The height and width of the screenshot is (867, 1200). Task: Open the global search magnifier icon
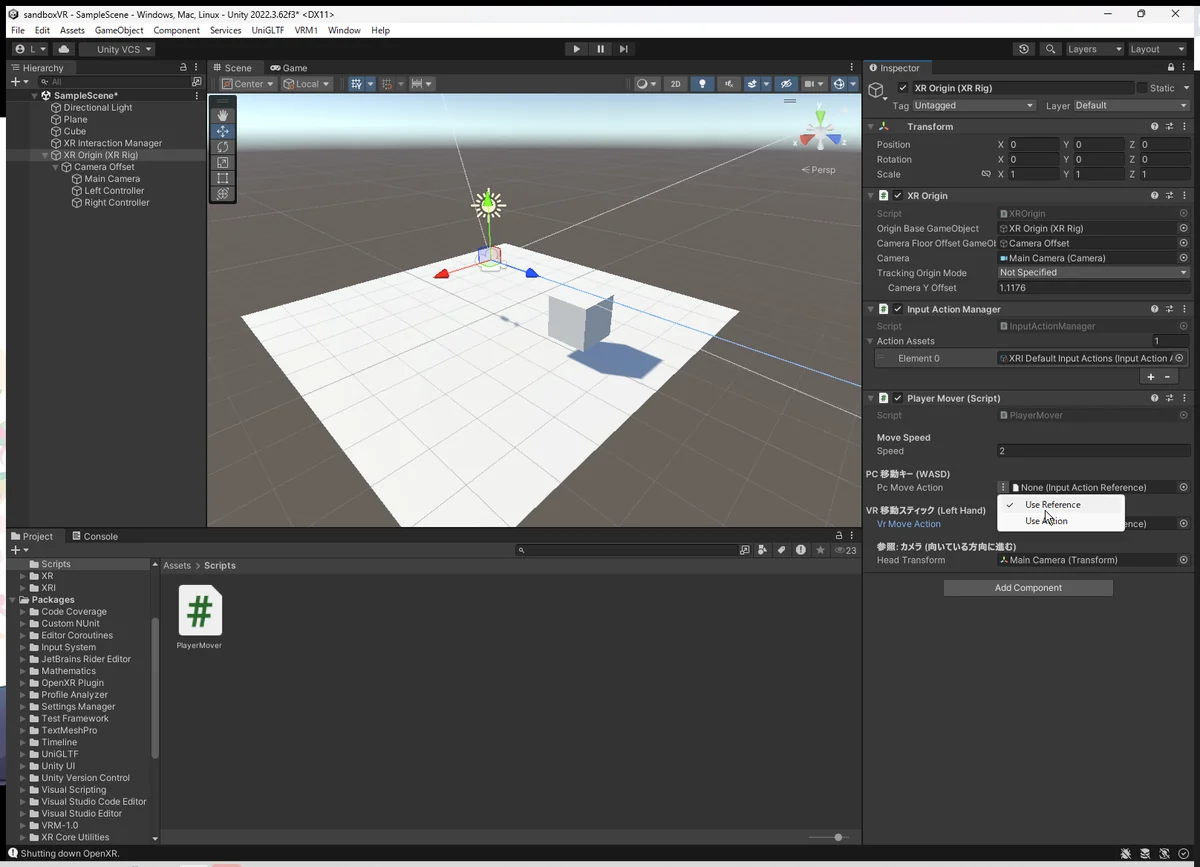tap(1049, 49)
